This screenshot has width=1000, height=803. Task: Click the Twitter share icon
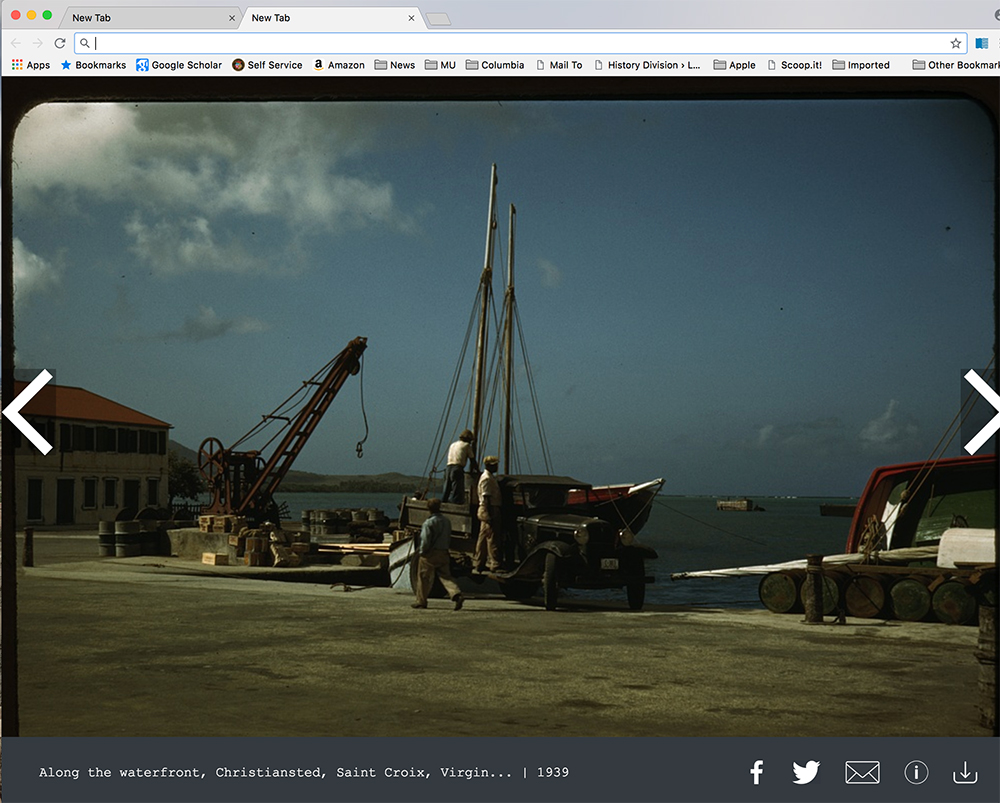806,772
